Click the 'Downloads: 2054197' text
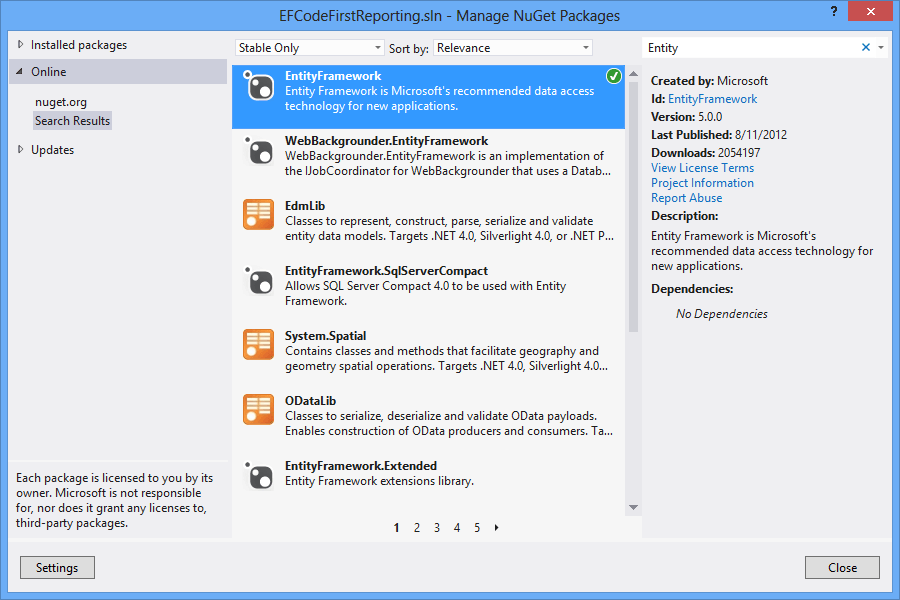The image size is (900, 600). [705, 153]
